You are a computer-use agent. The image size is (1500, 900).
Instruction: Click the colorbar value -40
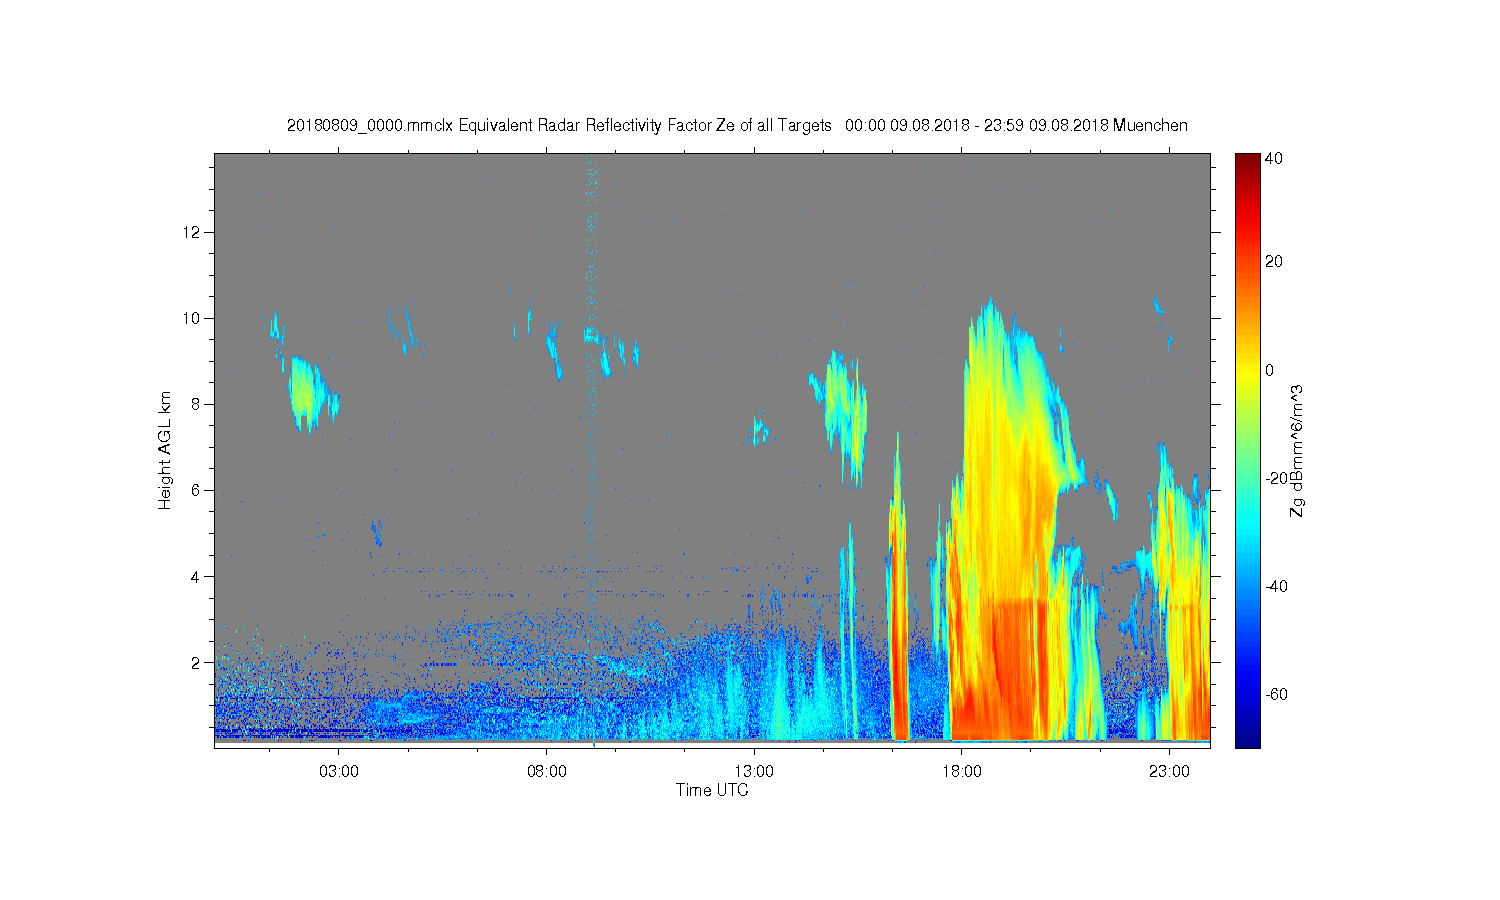pos(1276,586)
